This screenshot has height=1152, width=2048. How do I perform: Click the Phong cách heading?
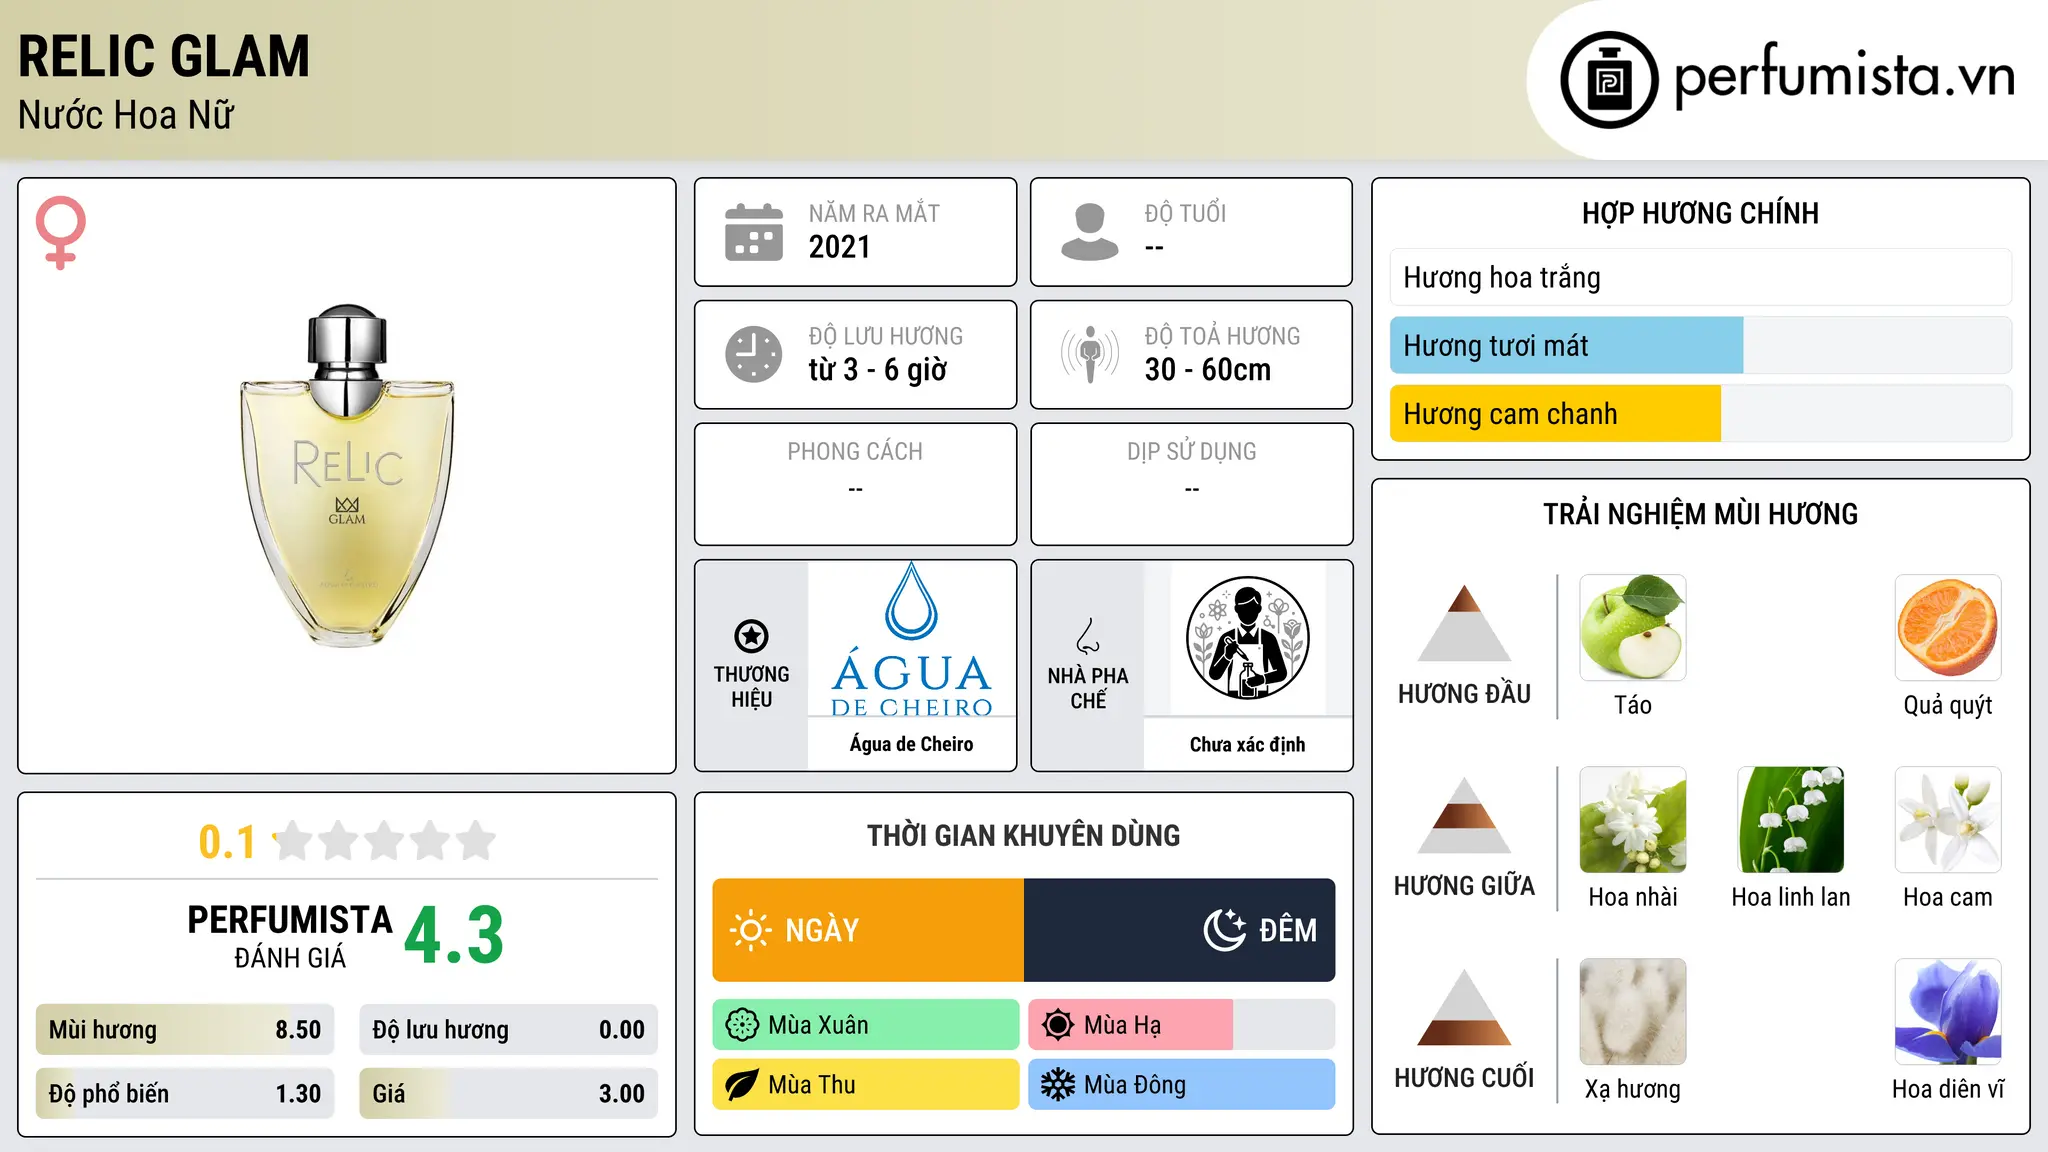point(855,452)
